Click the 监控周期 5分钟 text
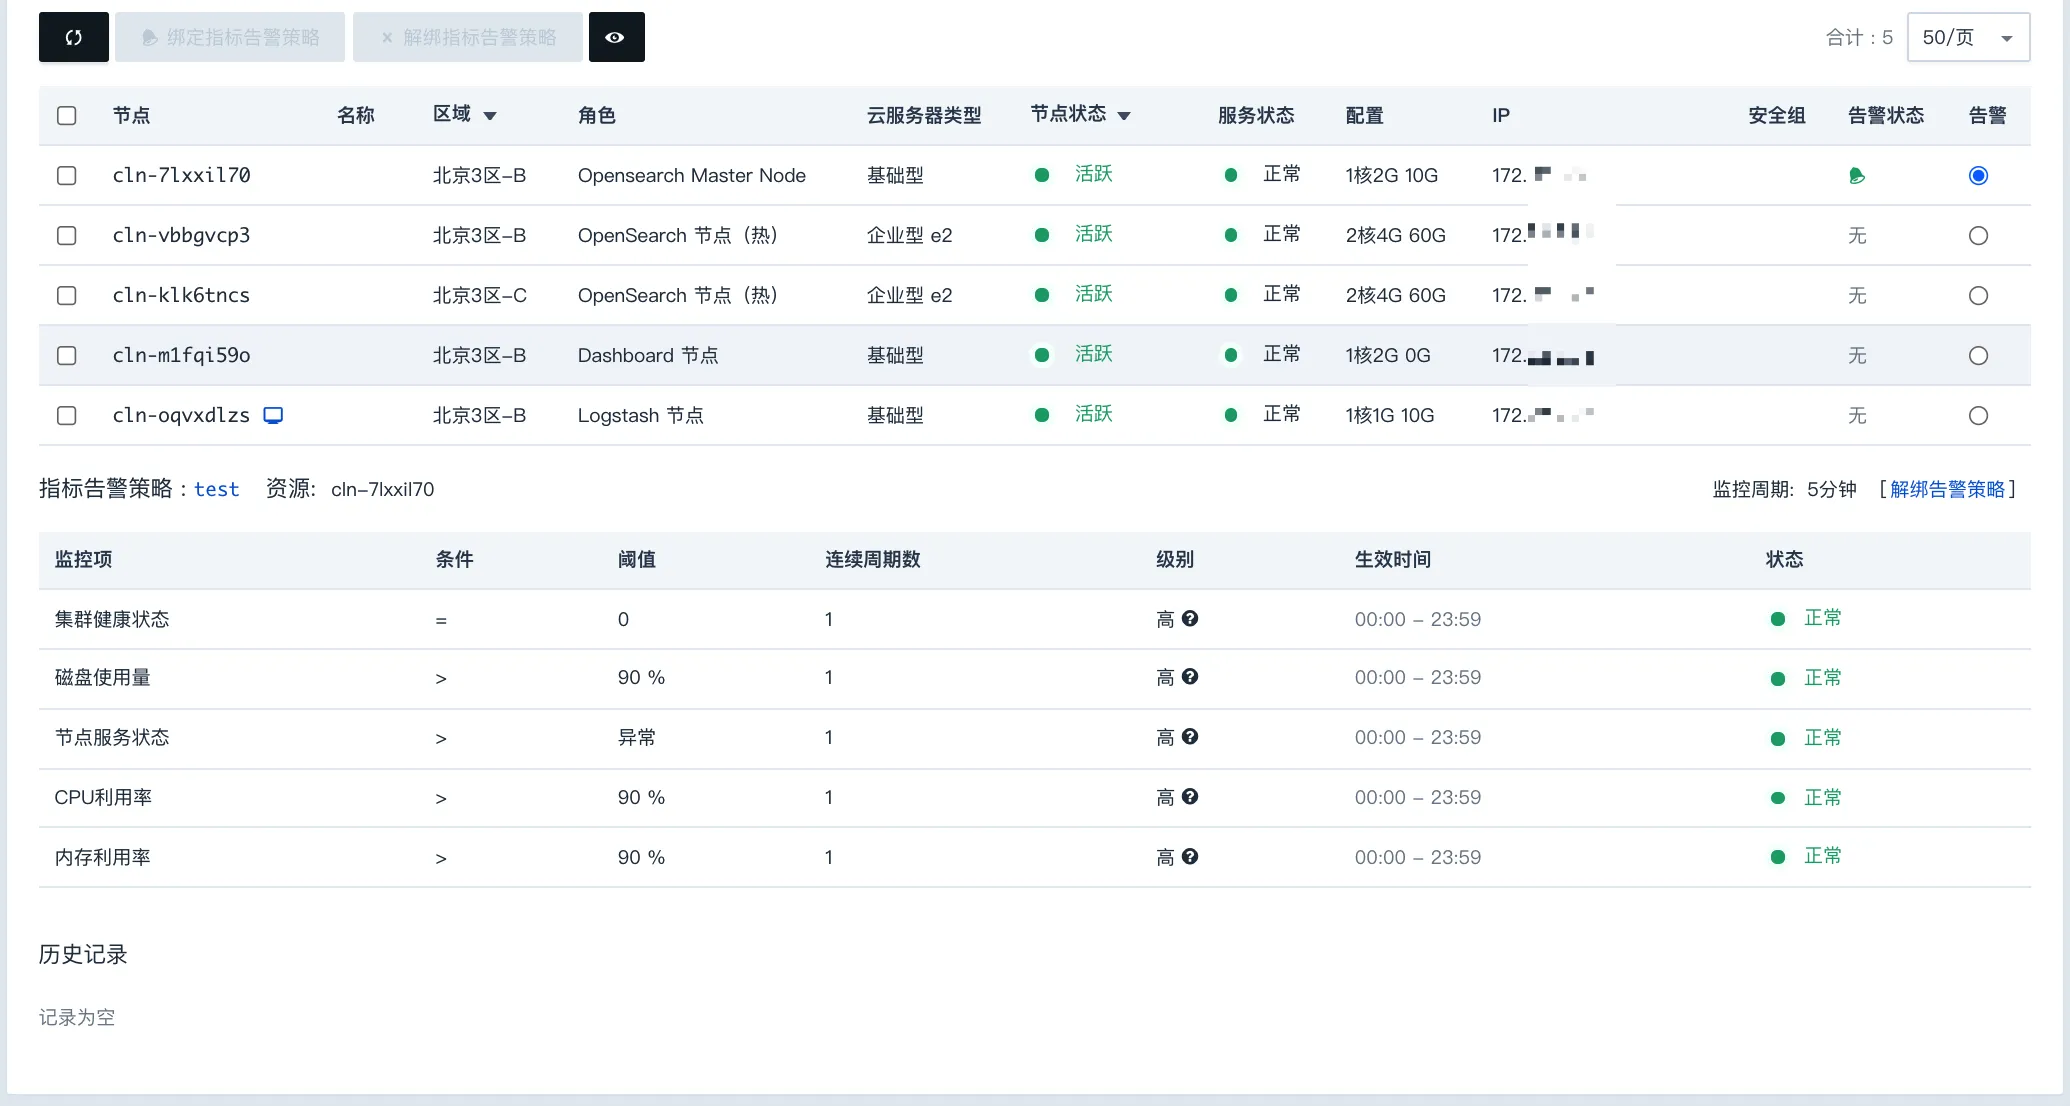 pos(1785,489)
